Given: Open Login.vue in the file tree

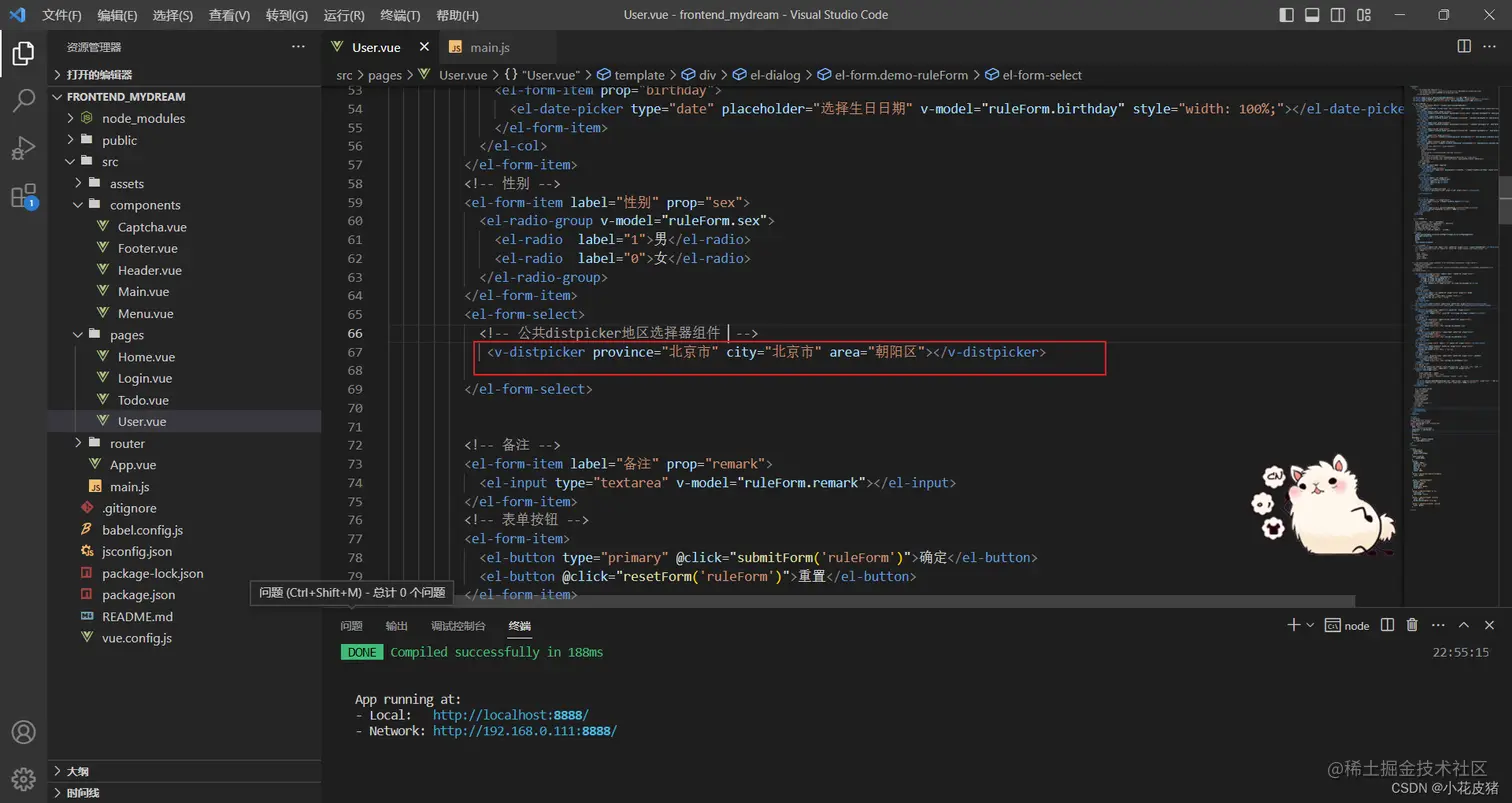Looking at the screenshot, I should [x=145, y=378].
